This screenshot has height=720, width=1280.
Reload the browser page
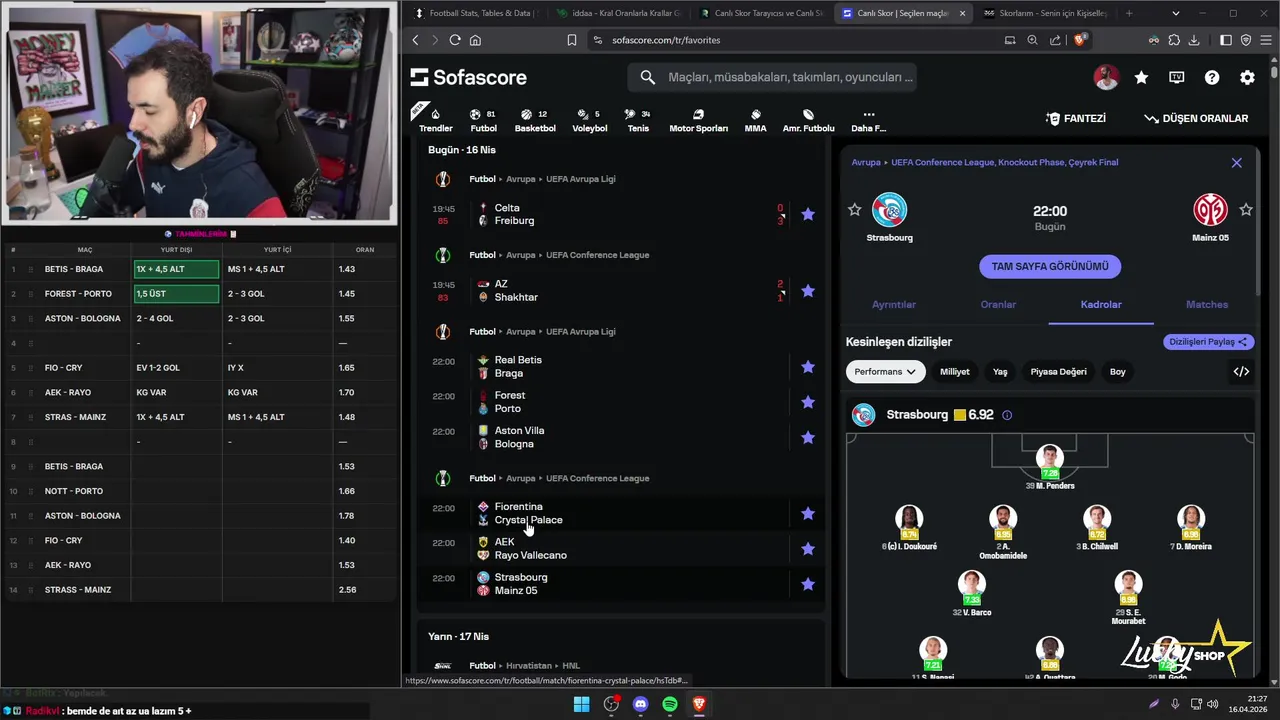[x=455, y=40]
